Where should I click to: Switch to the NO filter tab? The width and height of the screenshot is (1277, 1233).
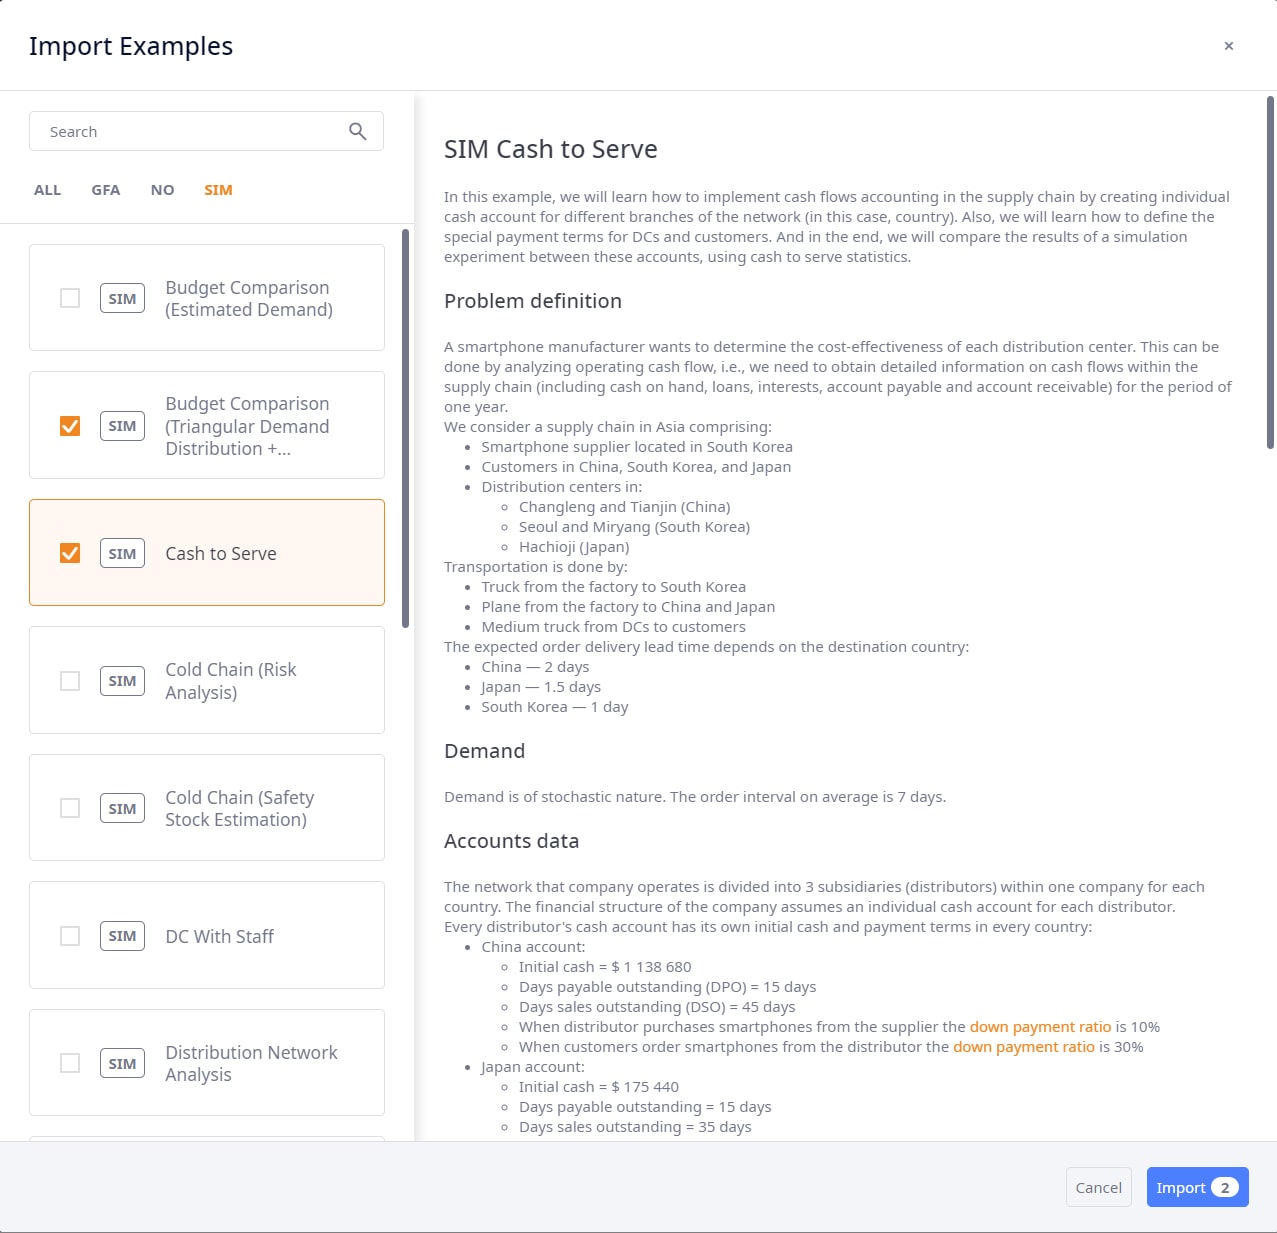(x=162, y=190)
